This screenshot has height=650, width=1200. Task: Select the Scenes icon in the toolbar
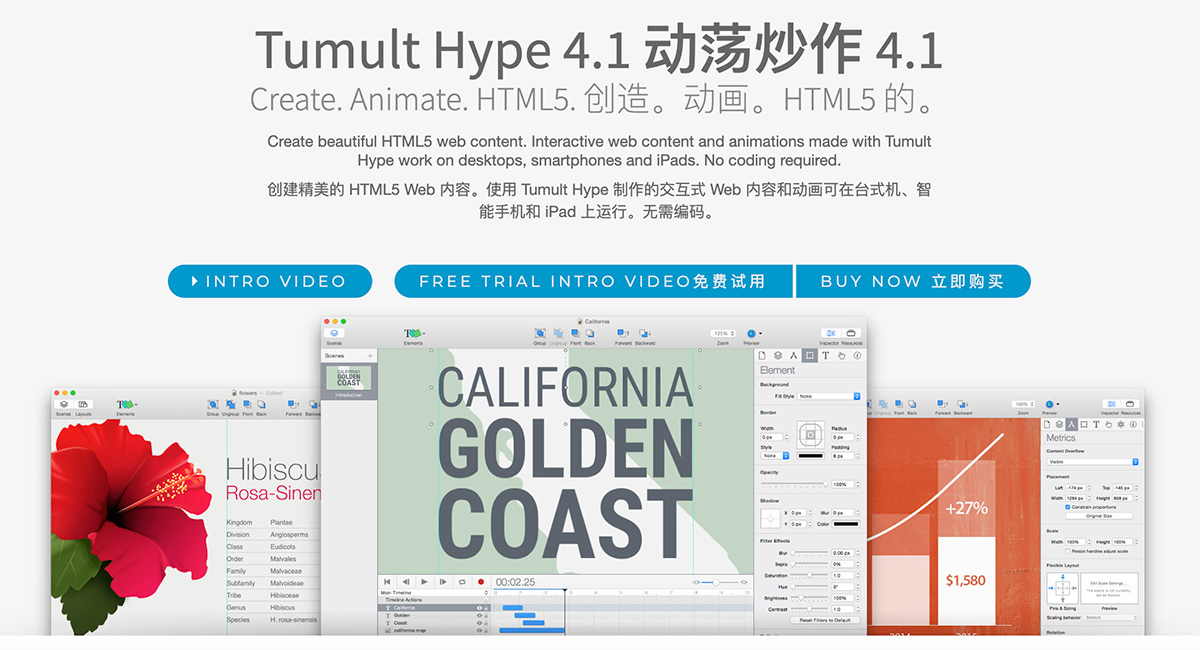pos(335,333)
